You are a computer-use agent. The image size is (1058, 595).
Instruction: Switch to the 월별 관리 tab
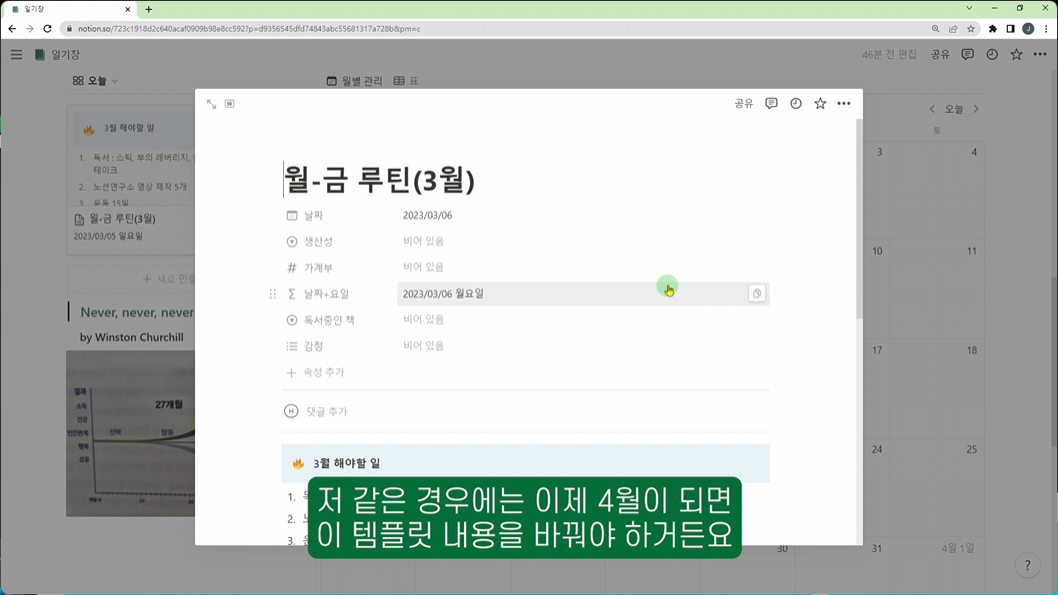(355, 81)
